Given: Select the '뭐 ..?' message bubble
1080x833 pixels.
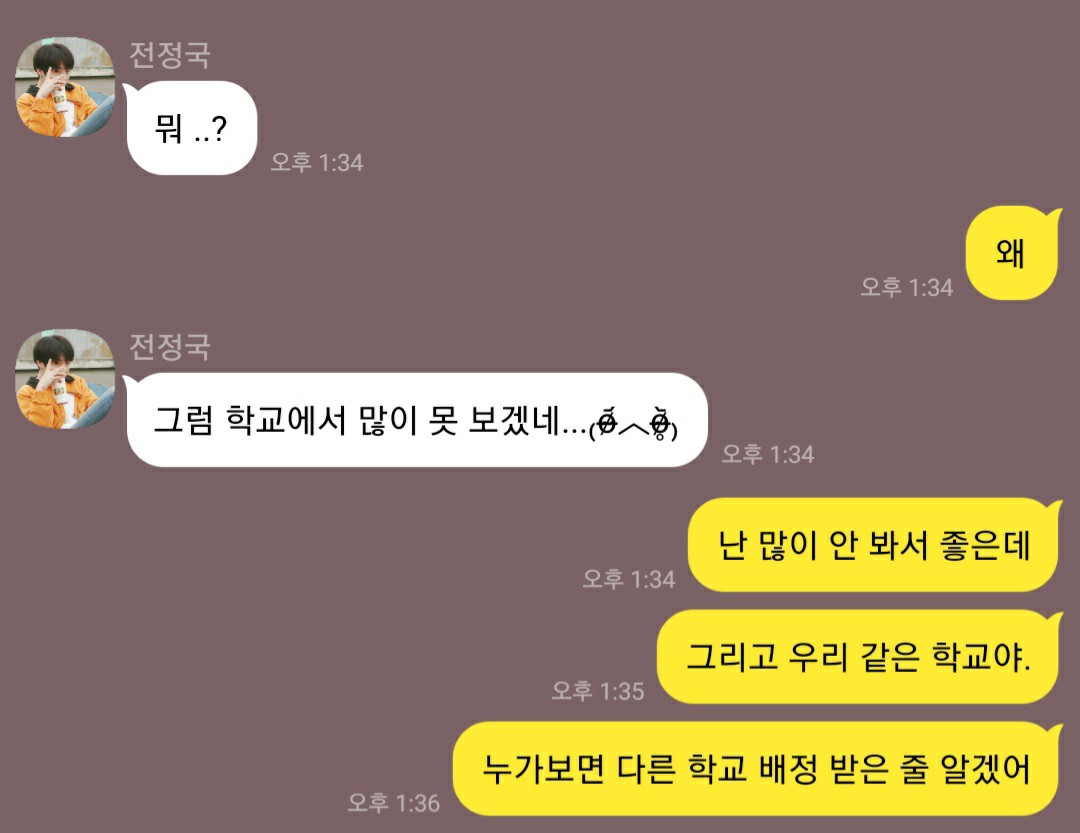Looking at the screenshot, I should pos(191,128).
